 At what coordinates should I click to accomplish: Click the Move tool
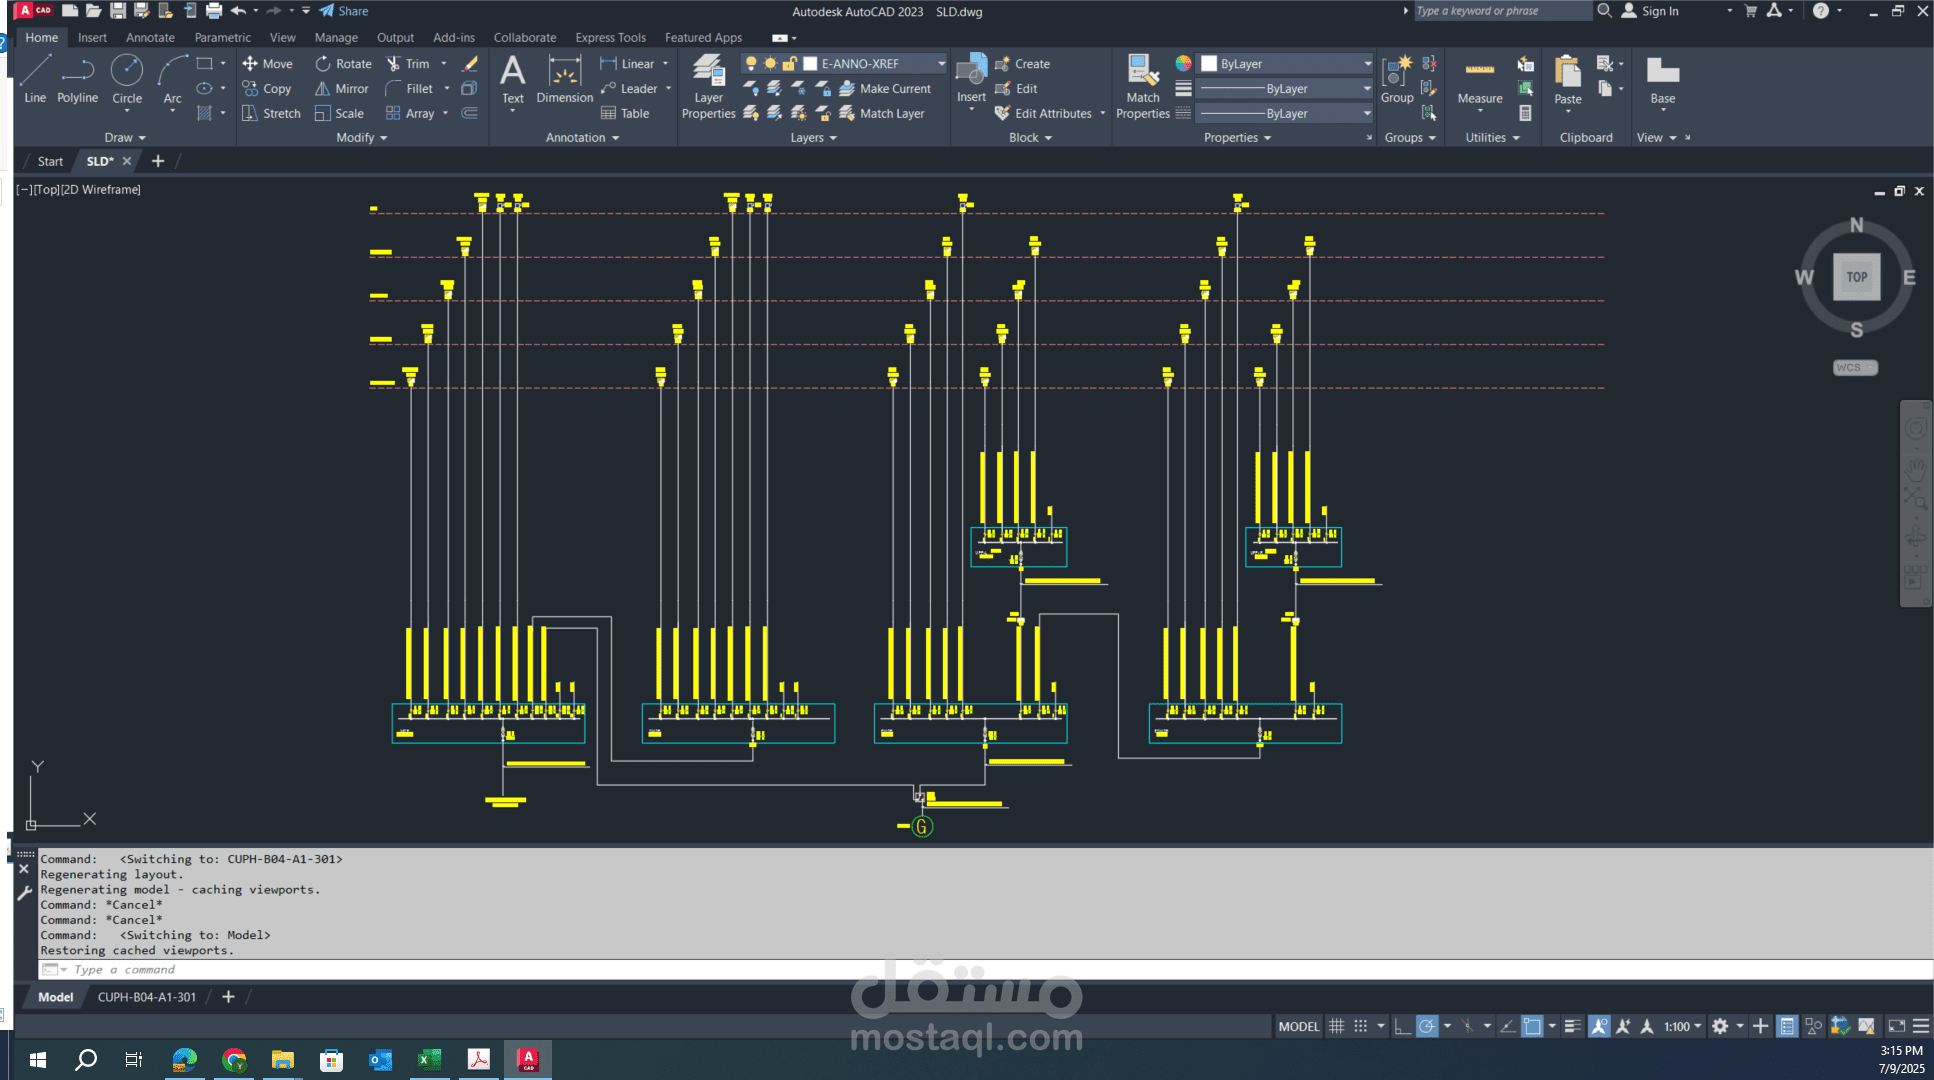(x=267, y=63)
